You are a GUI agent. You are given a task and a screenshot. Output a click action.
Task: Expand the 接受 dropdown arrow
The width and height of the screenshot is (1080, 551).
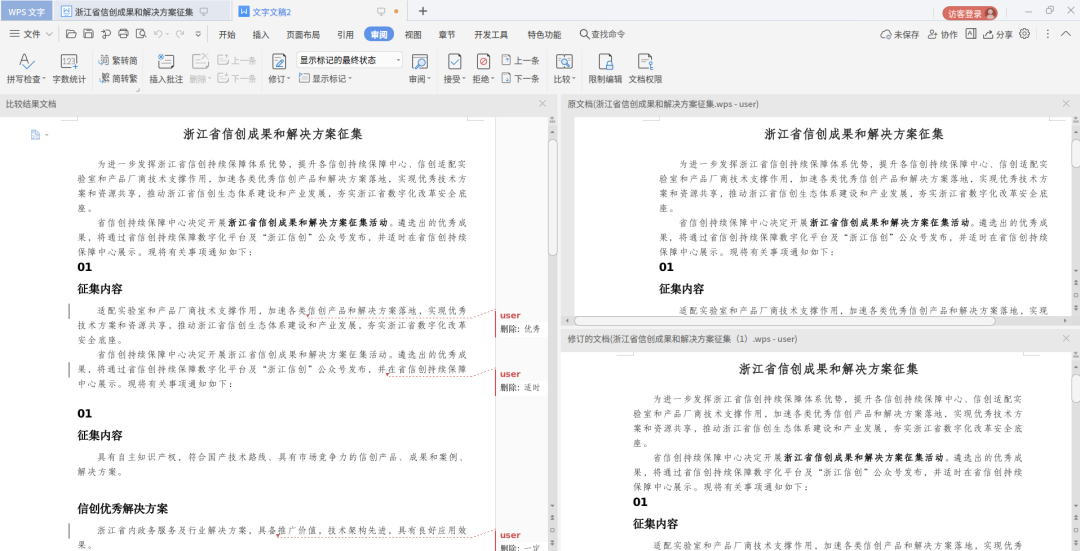464,80
